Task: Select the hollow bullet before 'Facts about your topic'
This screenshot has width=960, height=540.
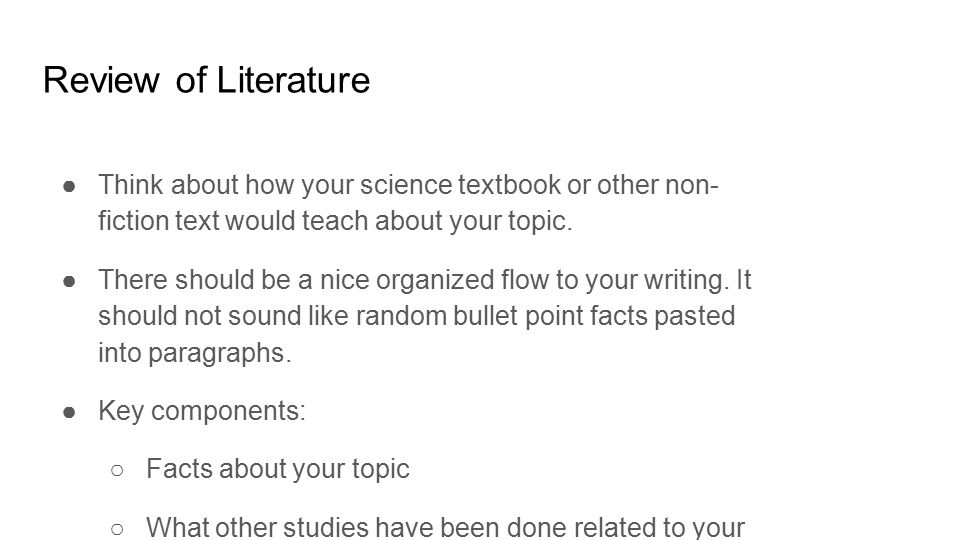Action: point(117,470)
